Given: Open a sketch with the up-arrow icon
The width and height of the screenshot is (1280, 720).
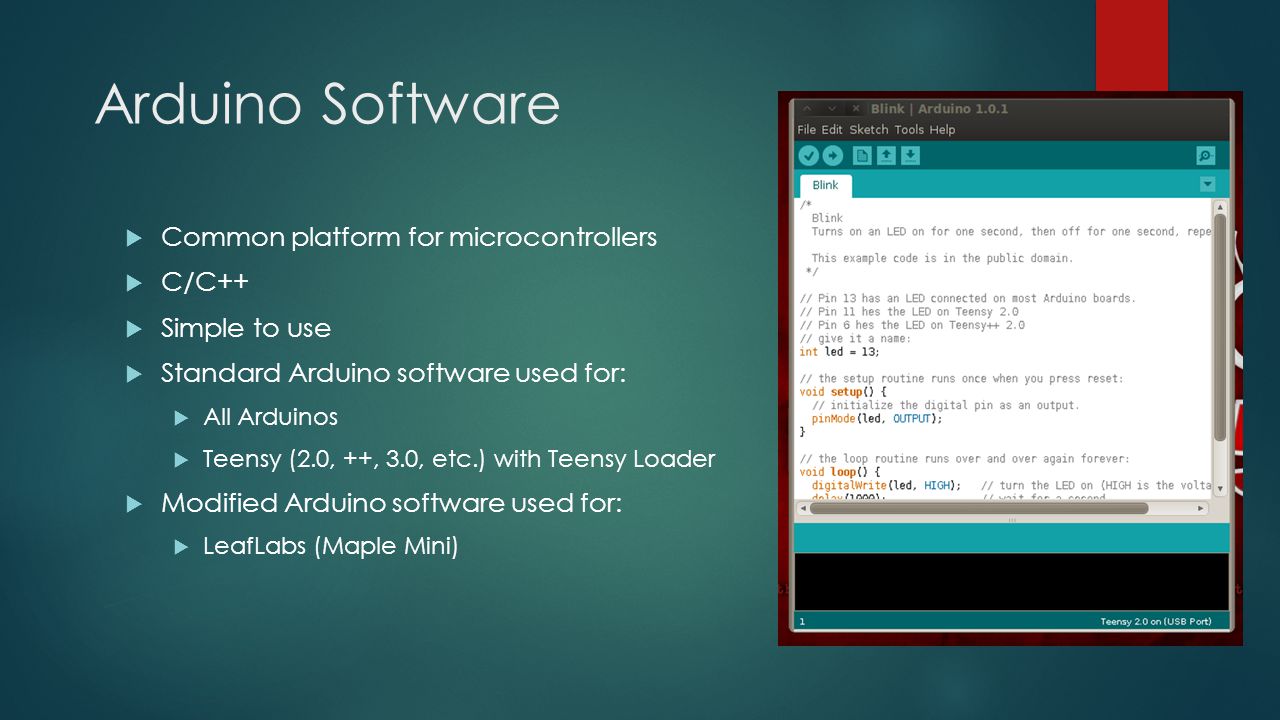Looking at the screenshot, I should 886,156.
